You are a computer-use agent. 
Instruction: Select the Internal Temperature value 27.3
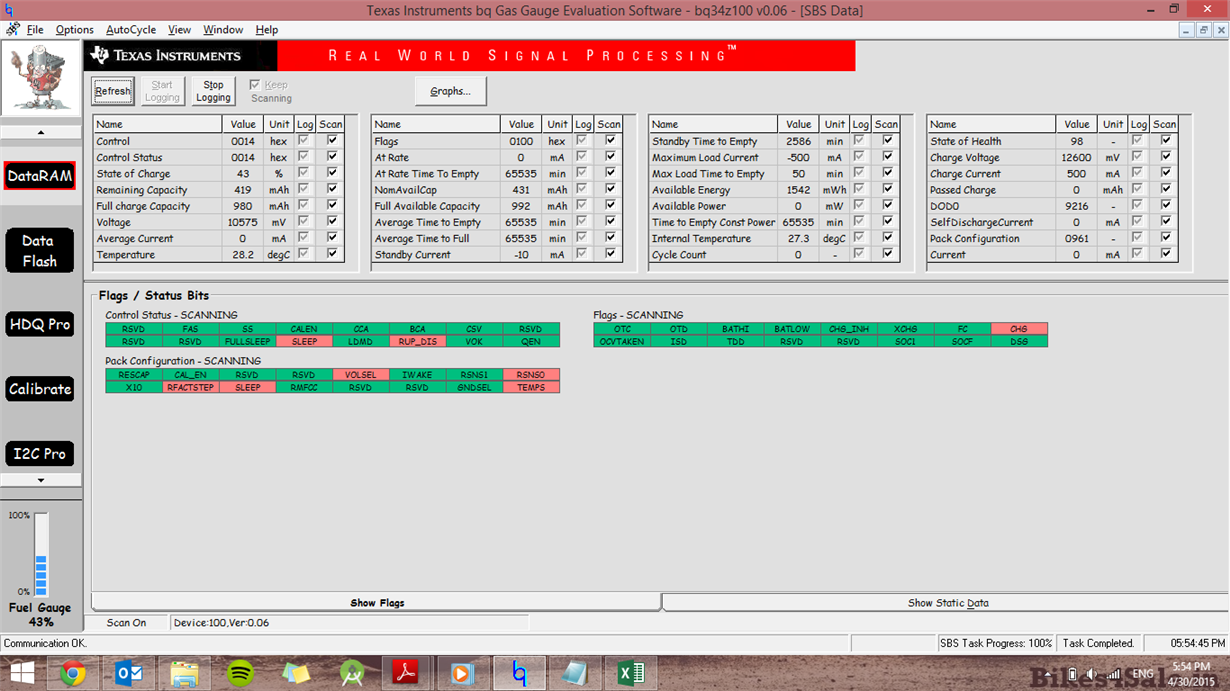799,238
